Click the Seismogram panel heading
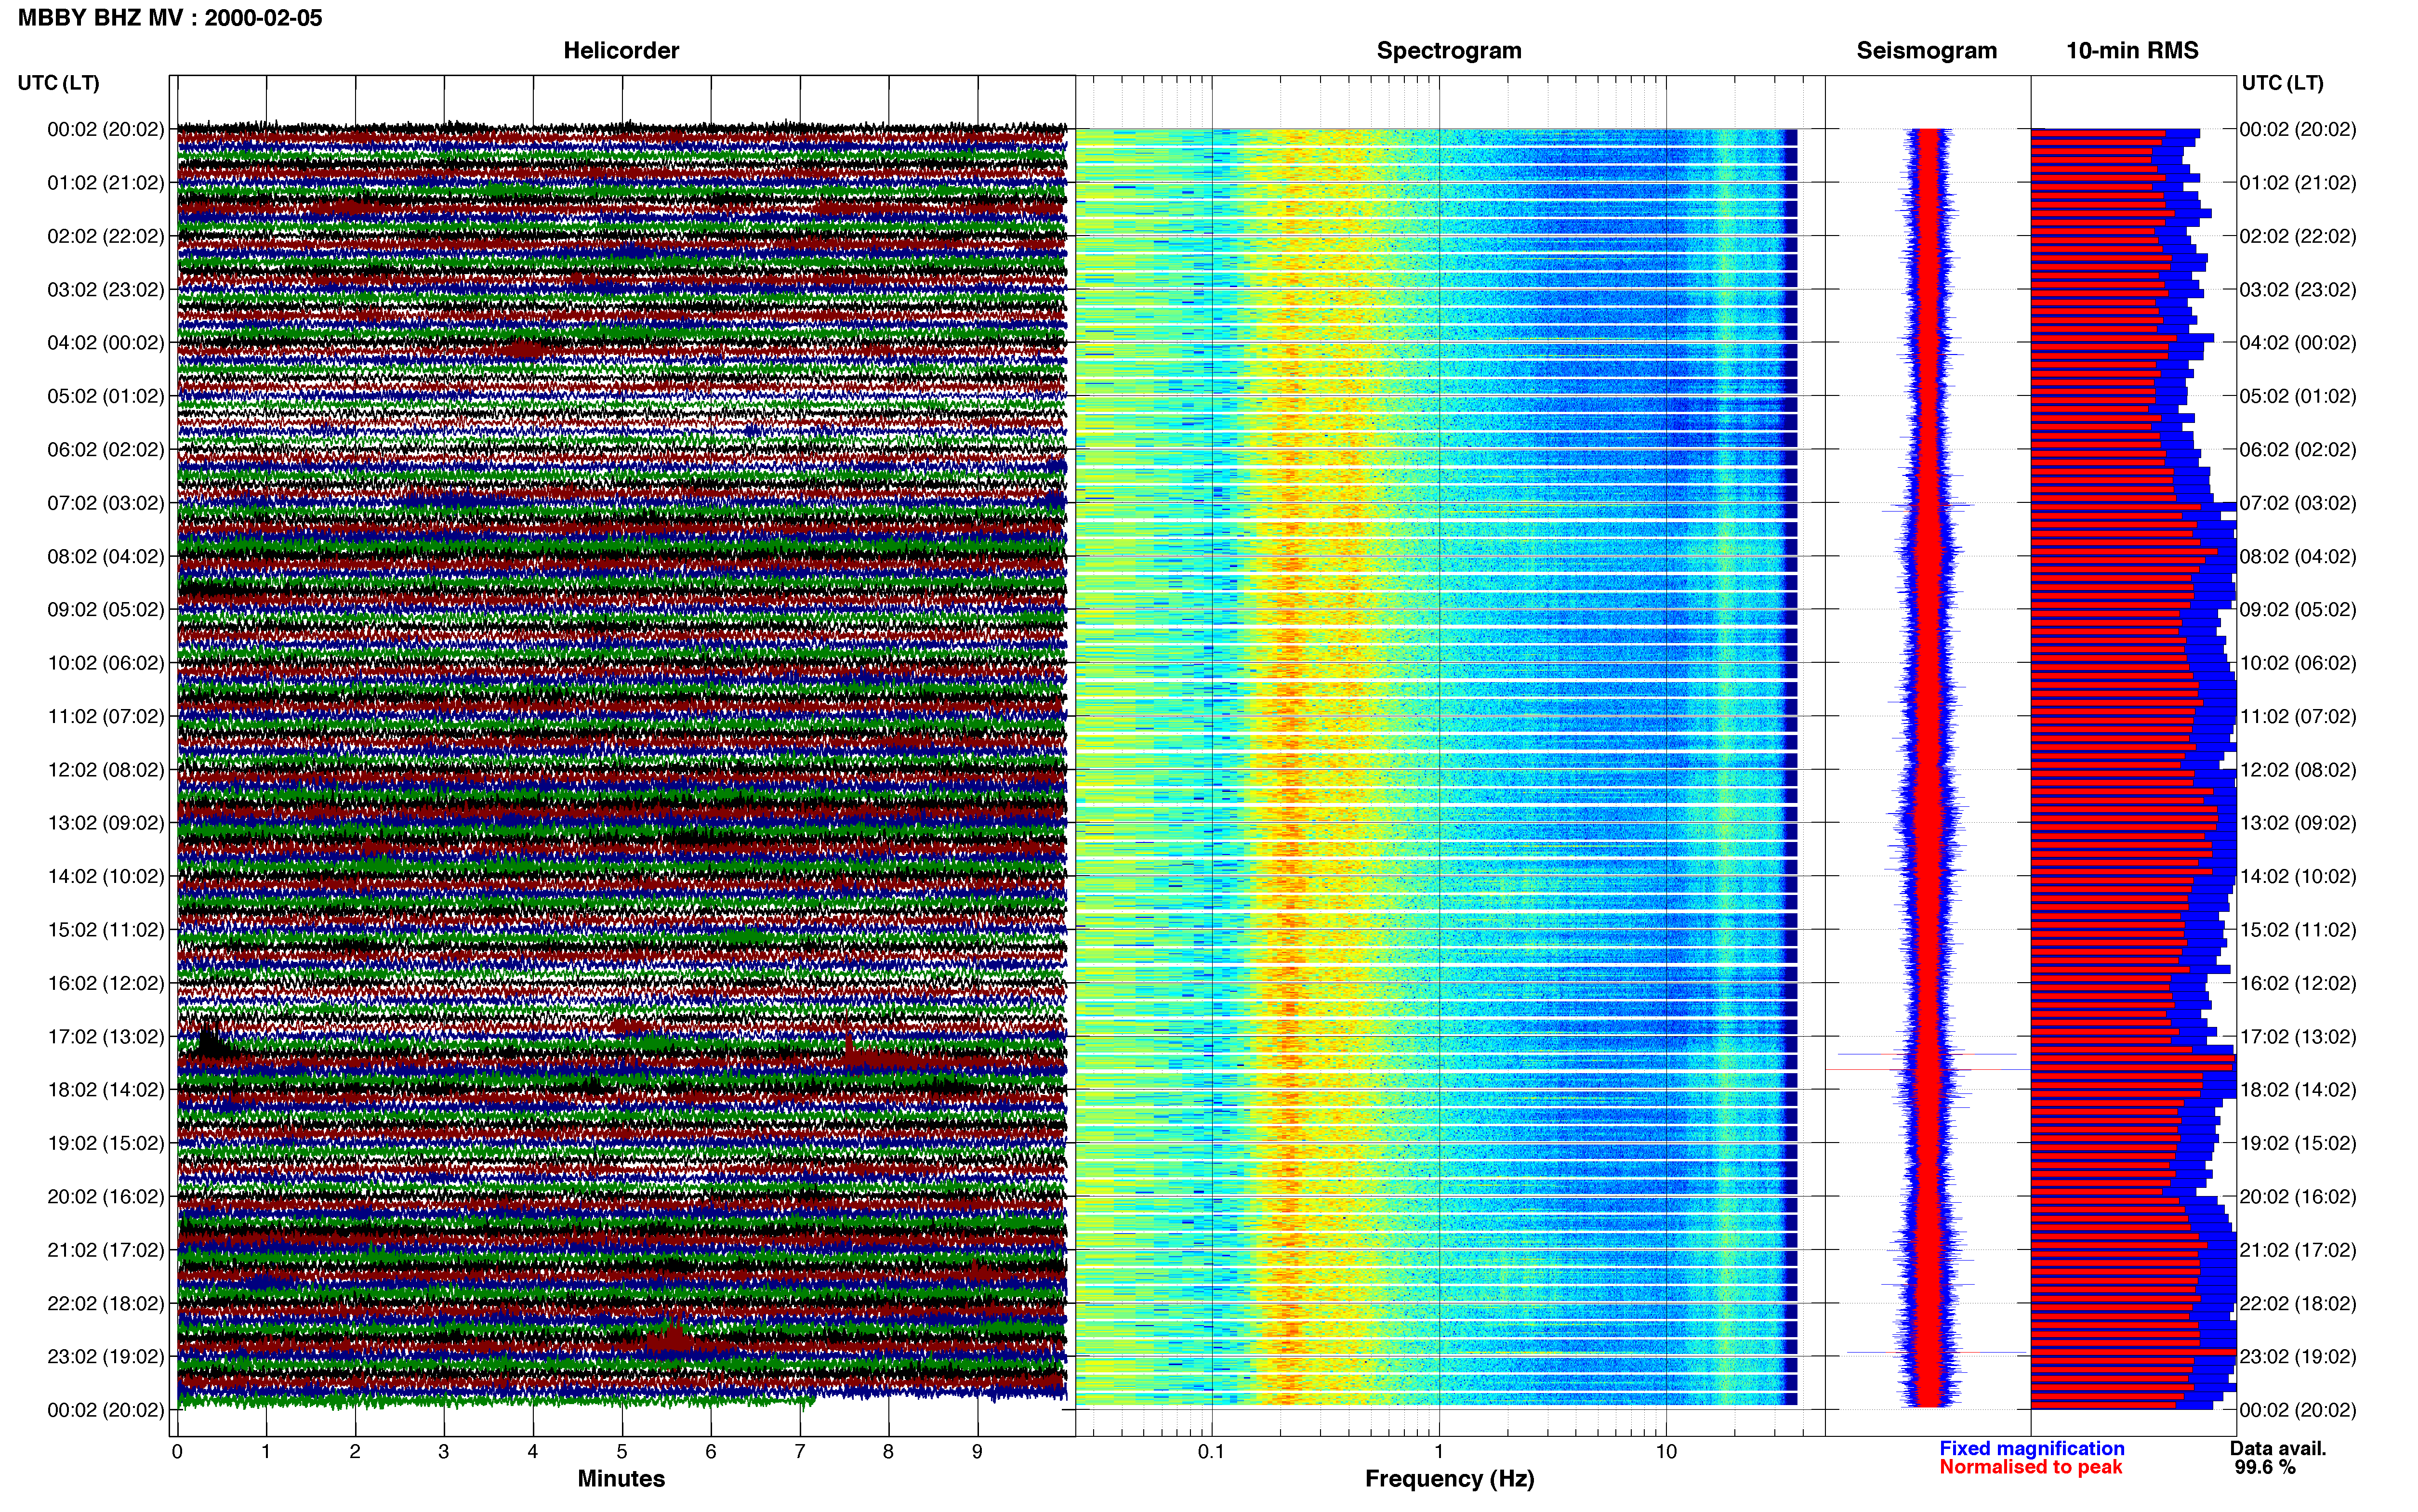Viewport: 2418px width, 1512px height. pyautogui.click(x=1926, y=51)
